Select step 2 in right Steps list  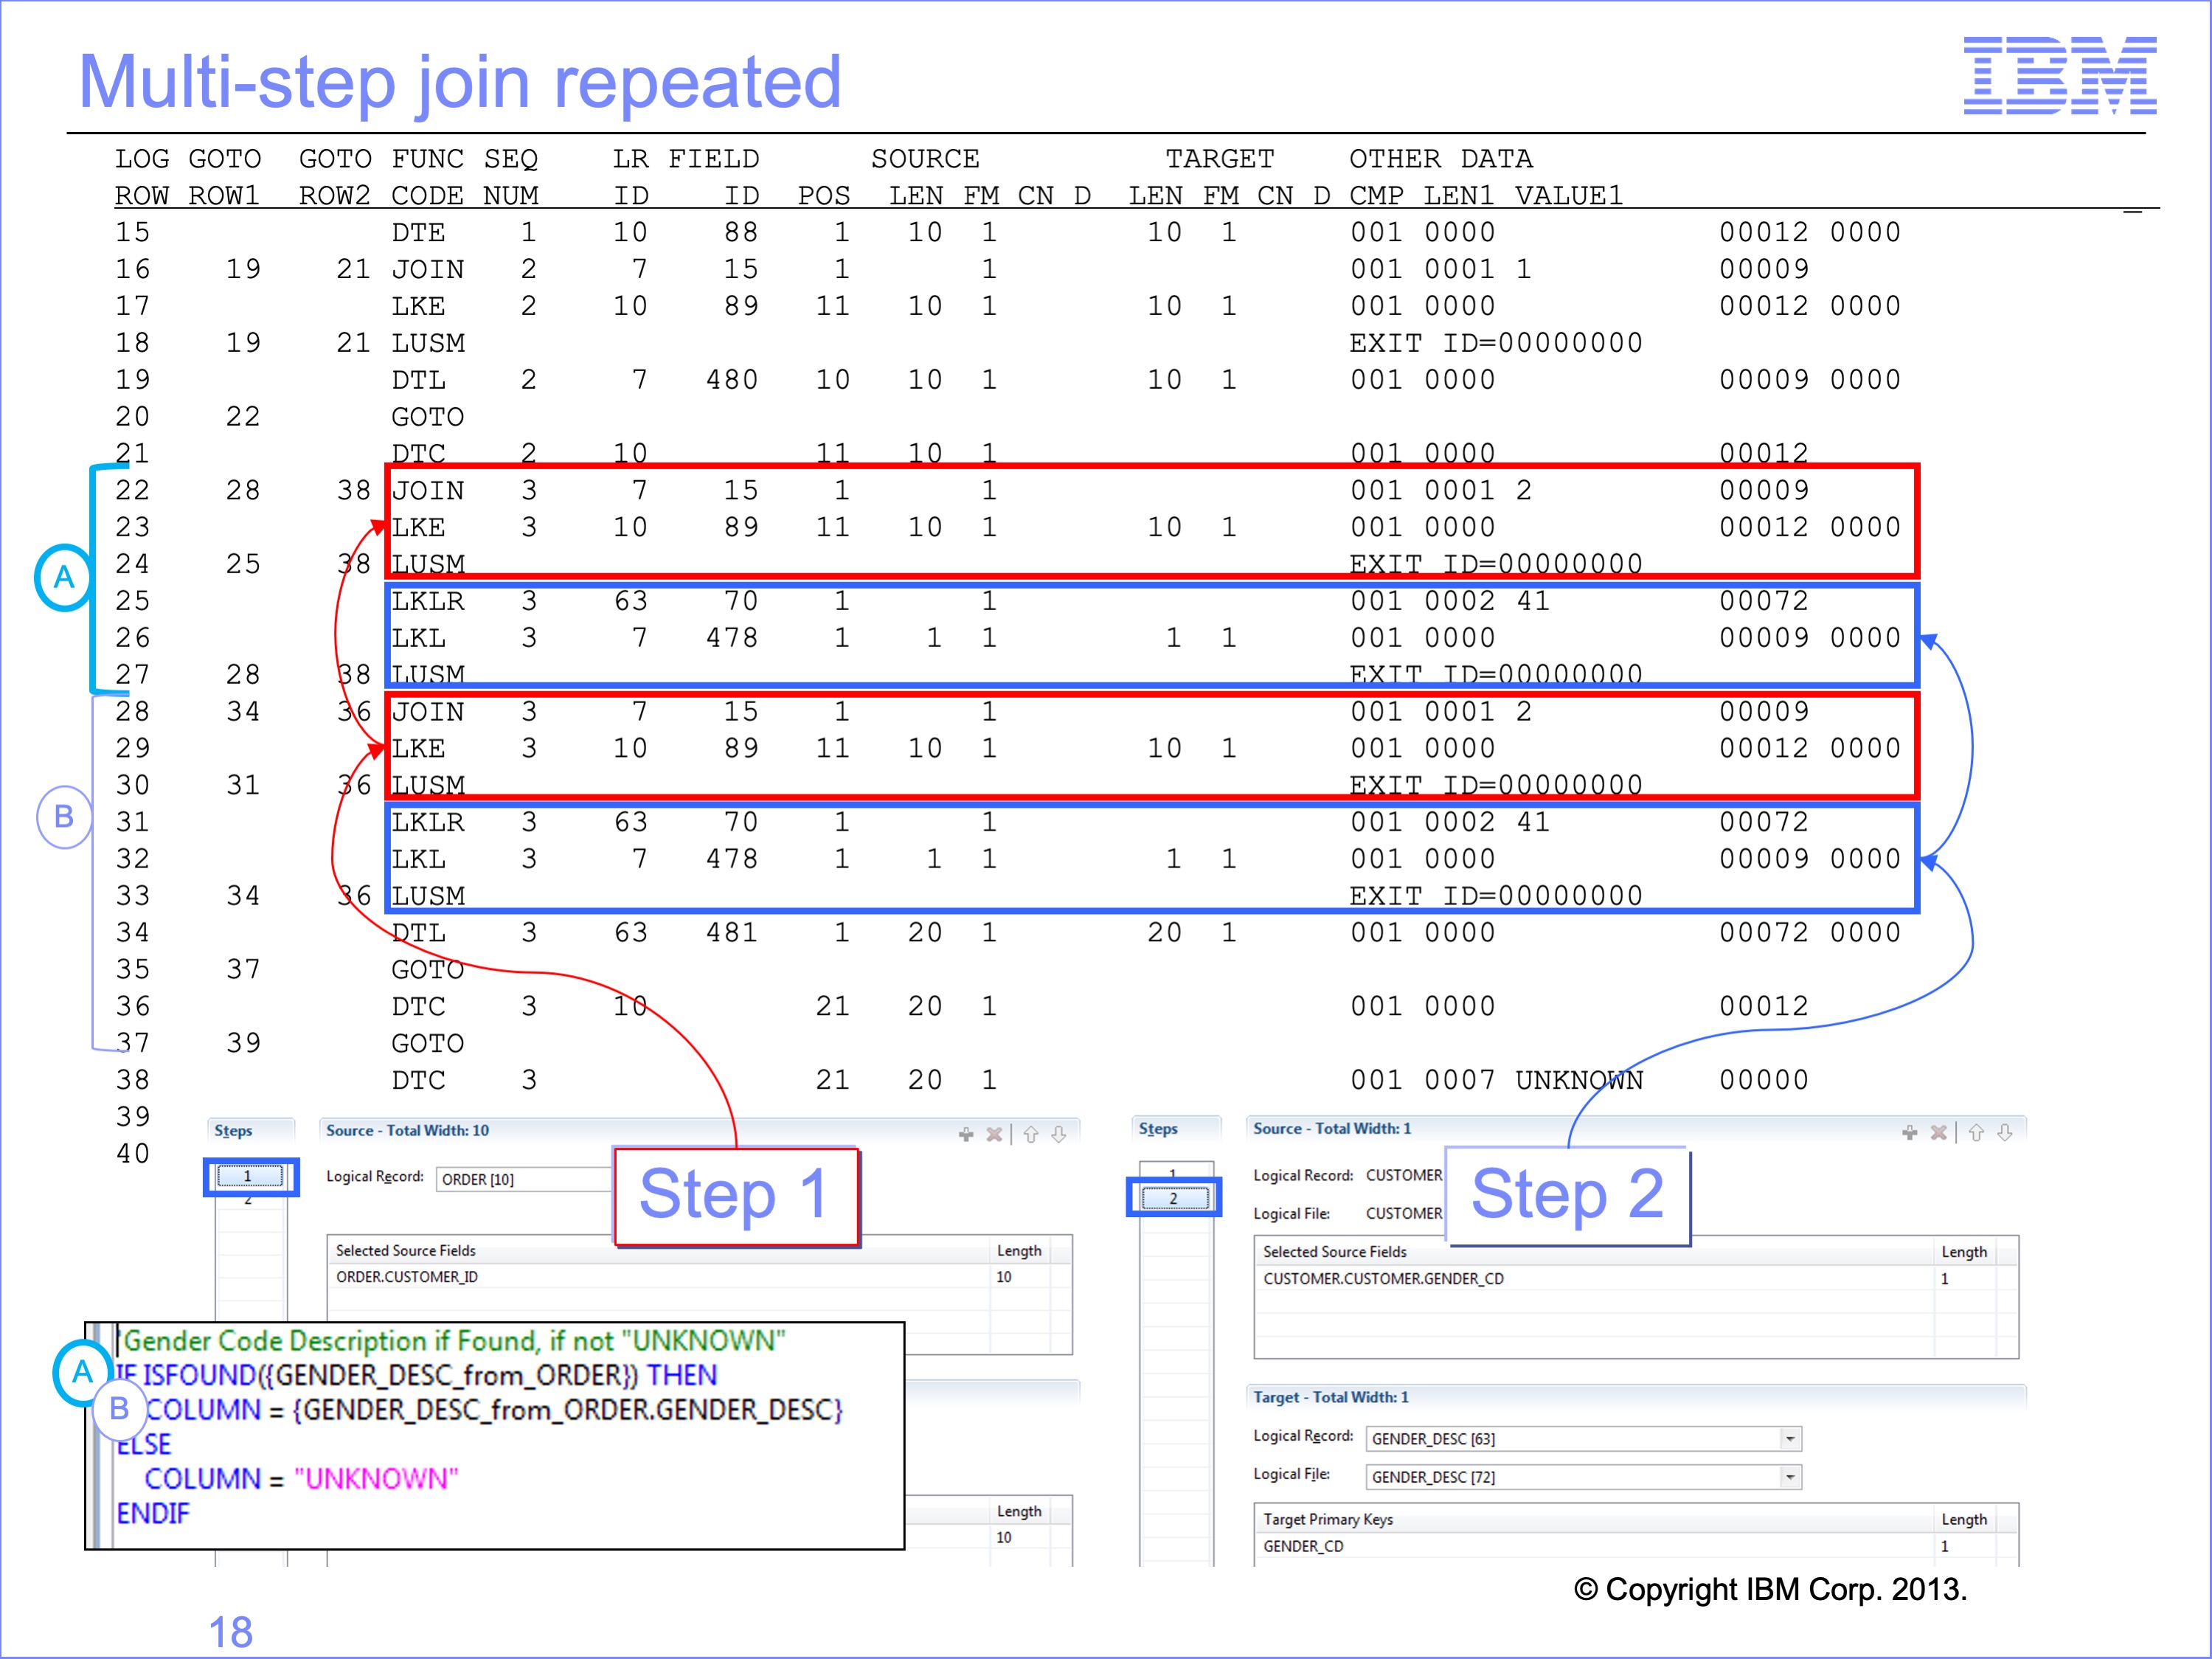coord(1173,1198)
